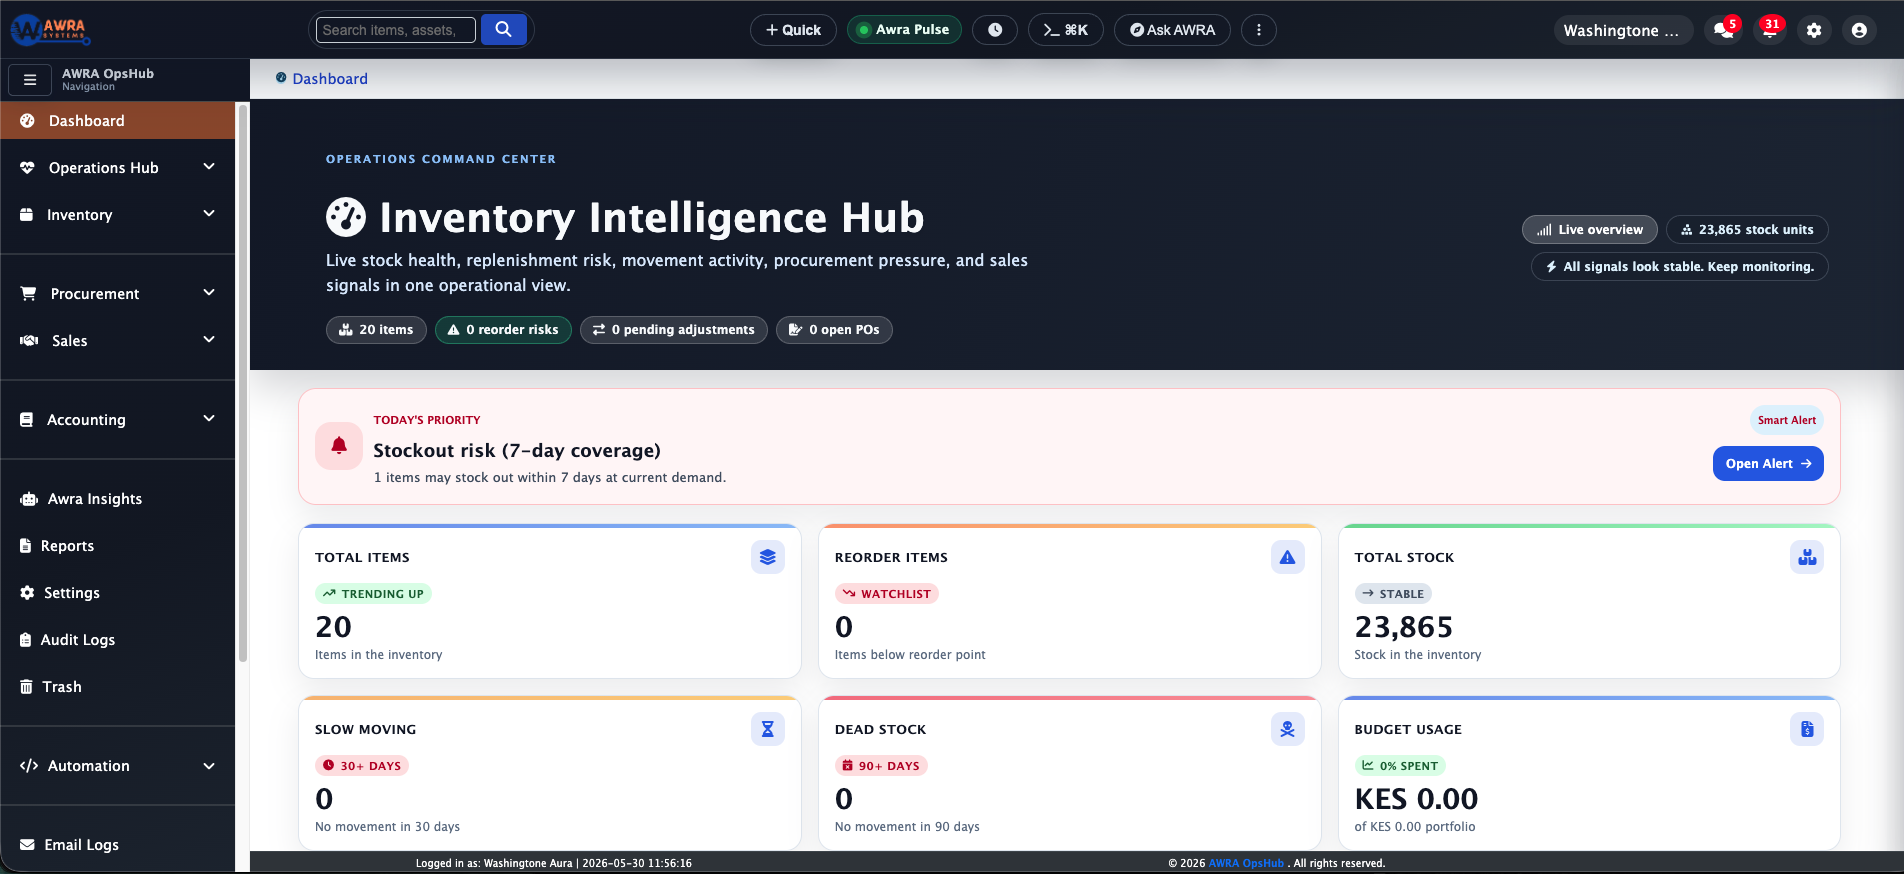This screenshot has height=874, width=1904.
Task: Open Email Logs in the sidebar
Action: tap(118, 845)
